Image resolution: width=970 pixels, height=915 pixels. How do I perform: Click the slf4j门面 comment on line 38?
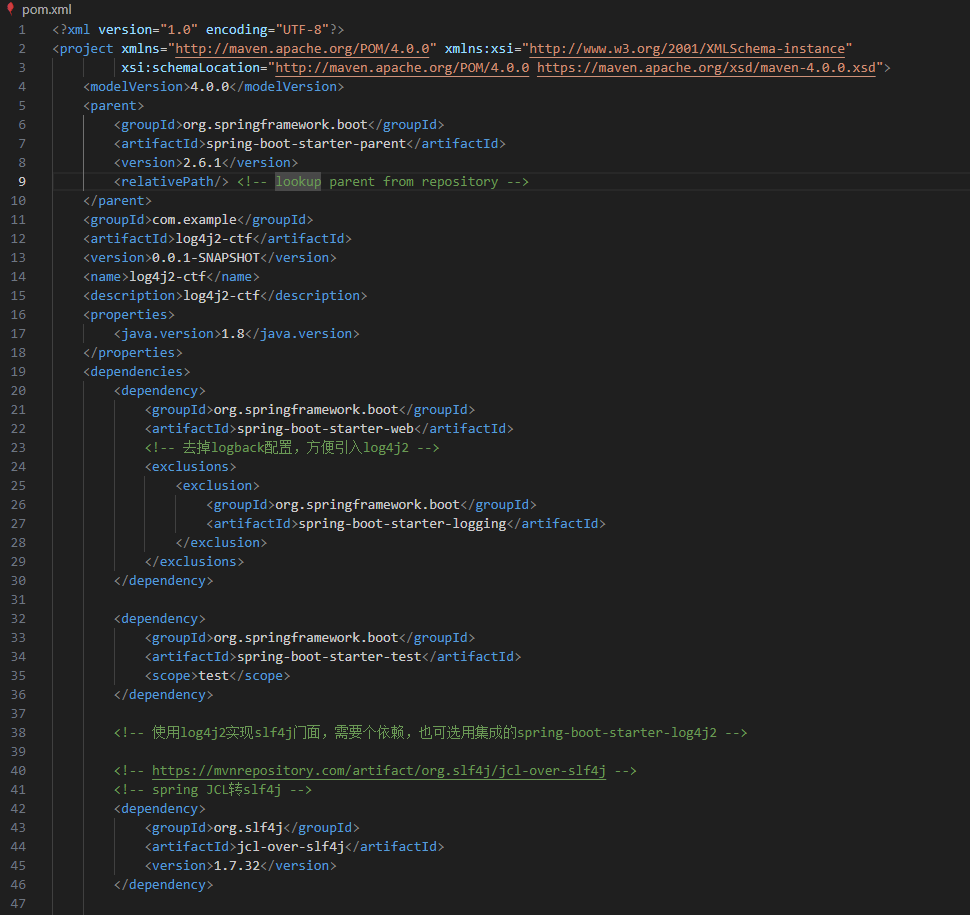(x=431, y=732)
